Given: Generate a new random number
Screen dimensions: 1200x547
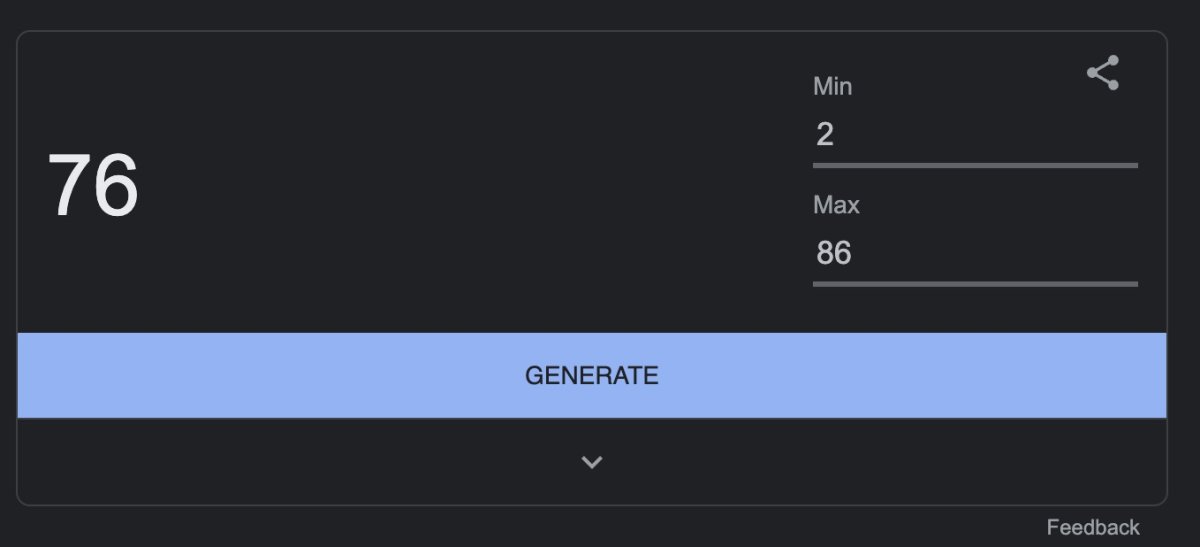Looking at the screenshot, I should (592, 375).
